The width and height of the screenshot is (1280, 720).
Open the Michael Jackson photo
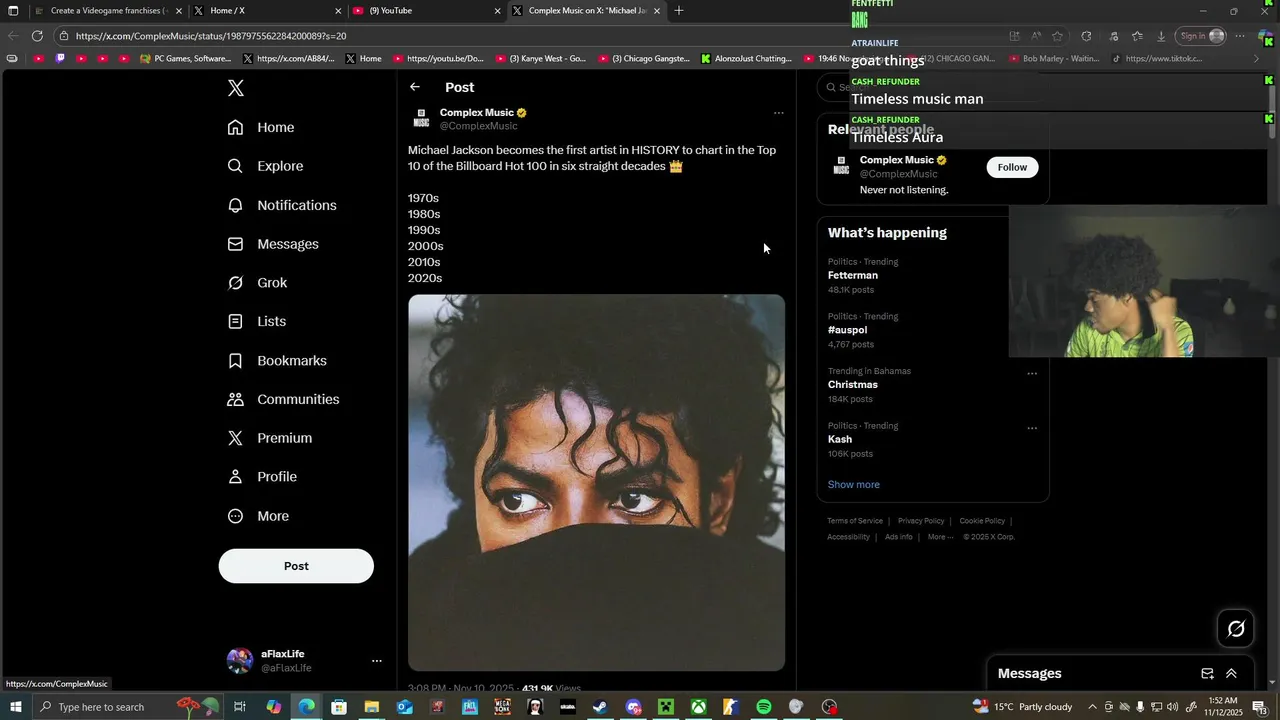point(596,482)
